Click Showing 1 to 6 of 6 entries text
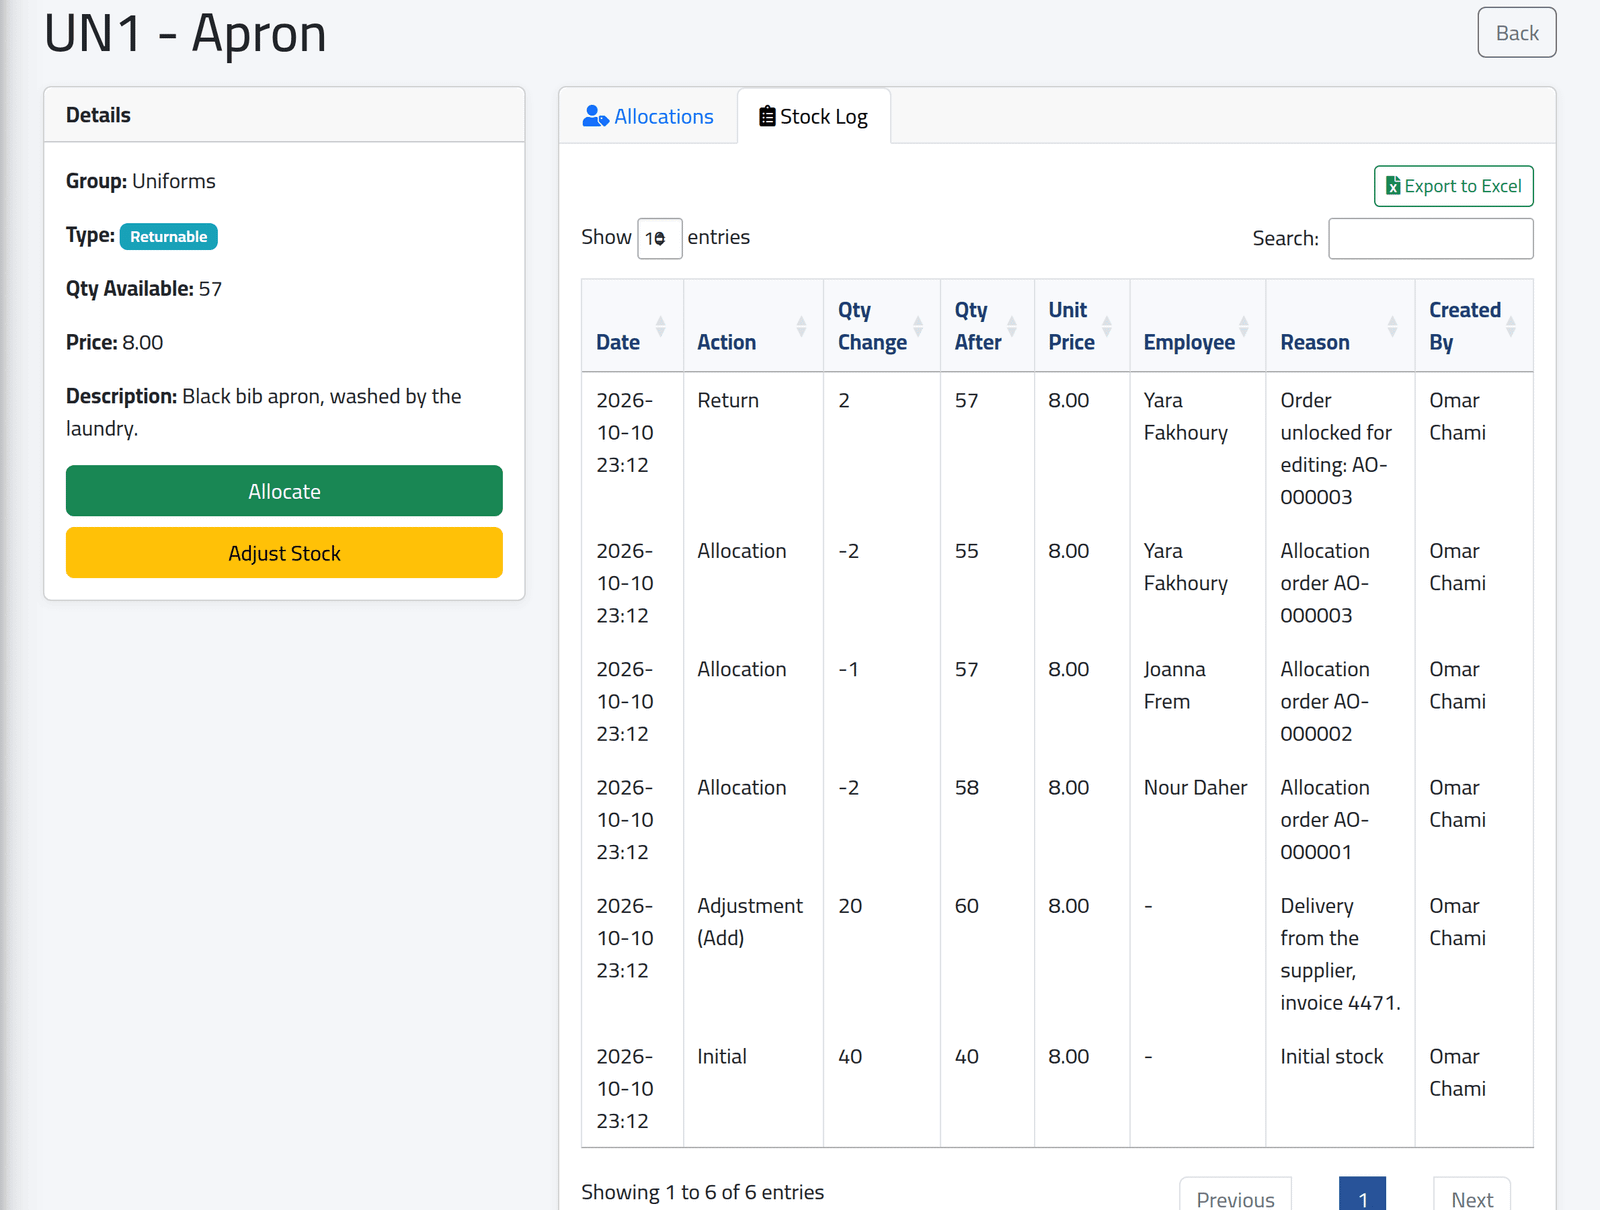Viewport: 1600px width, 1210px height. click(703, 1192)
